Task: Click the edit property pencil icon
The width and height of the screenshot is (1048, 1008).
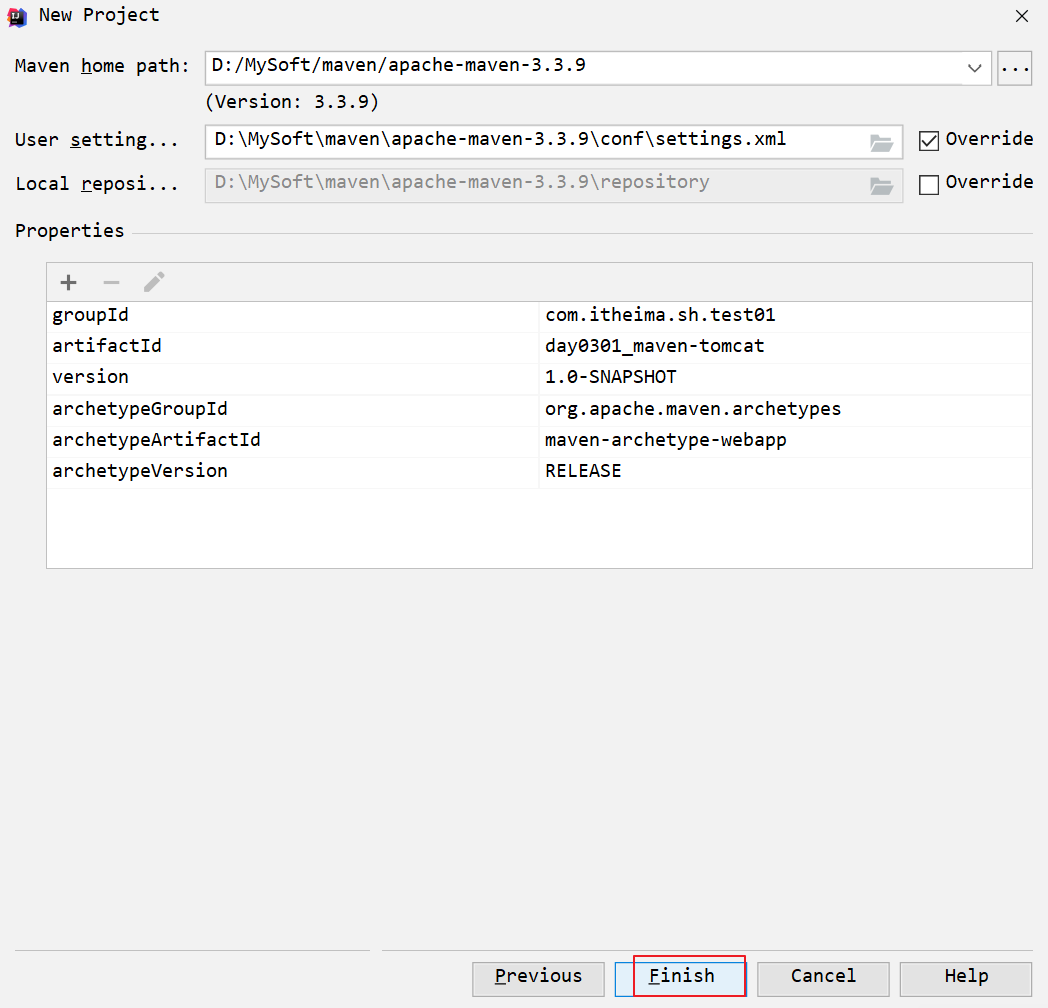Action: click(154, 283)
